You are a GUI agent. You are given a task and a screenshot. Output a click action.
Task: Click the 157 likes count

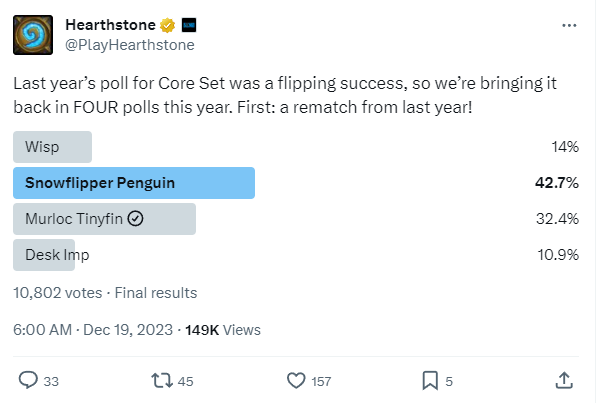[321, 381]
